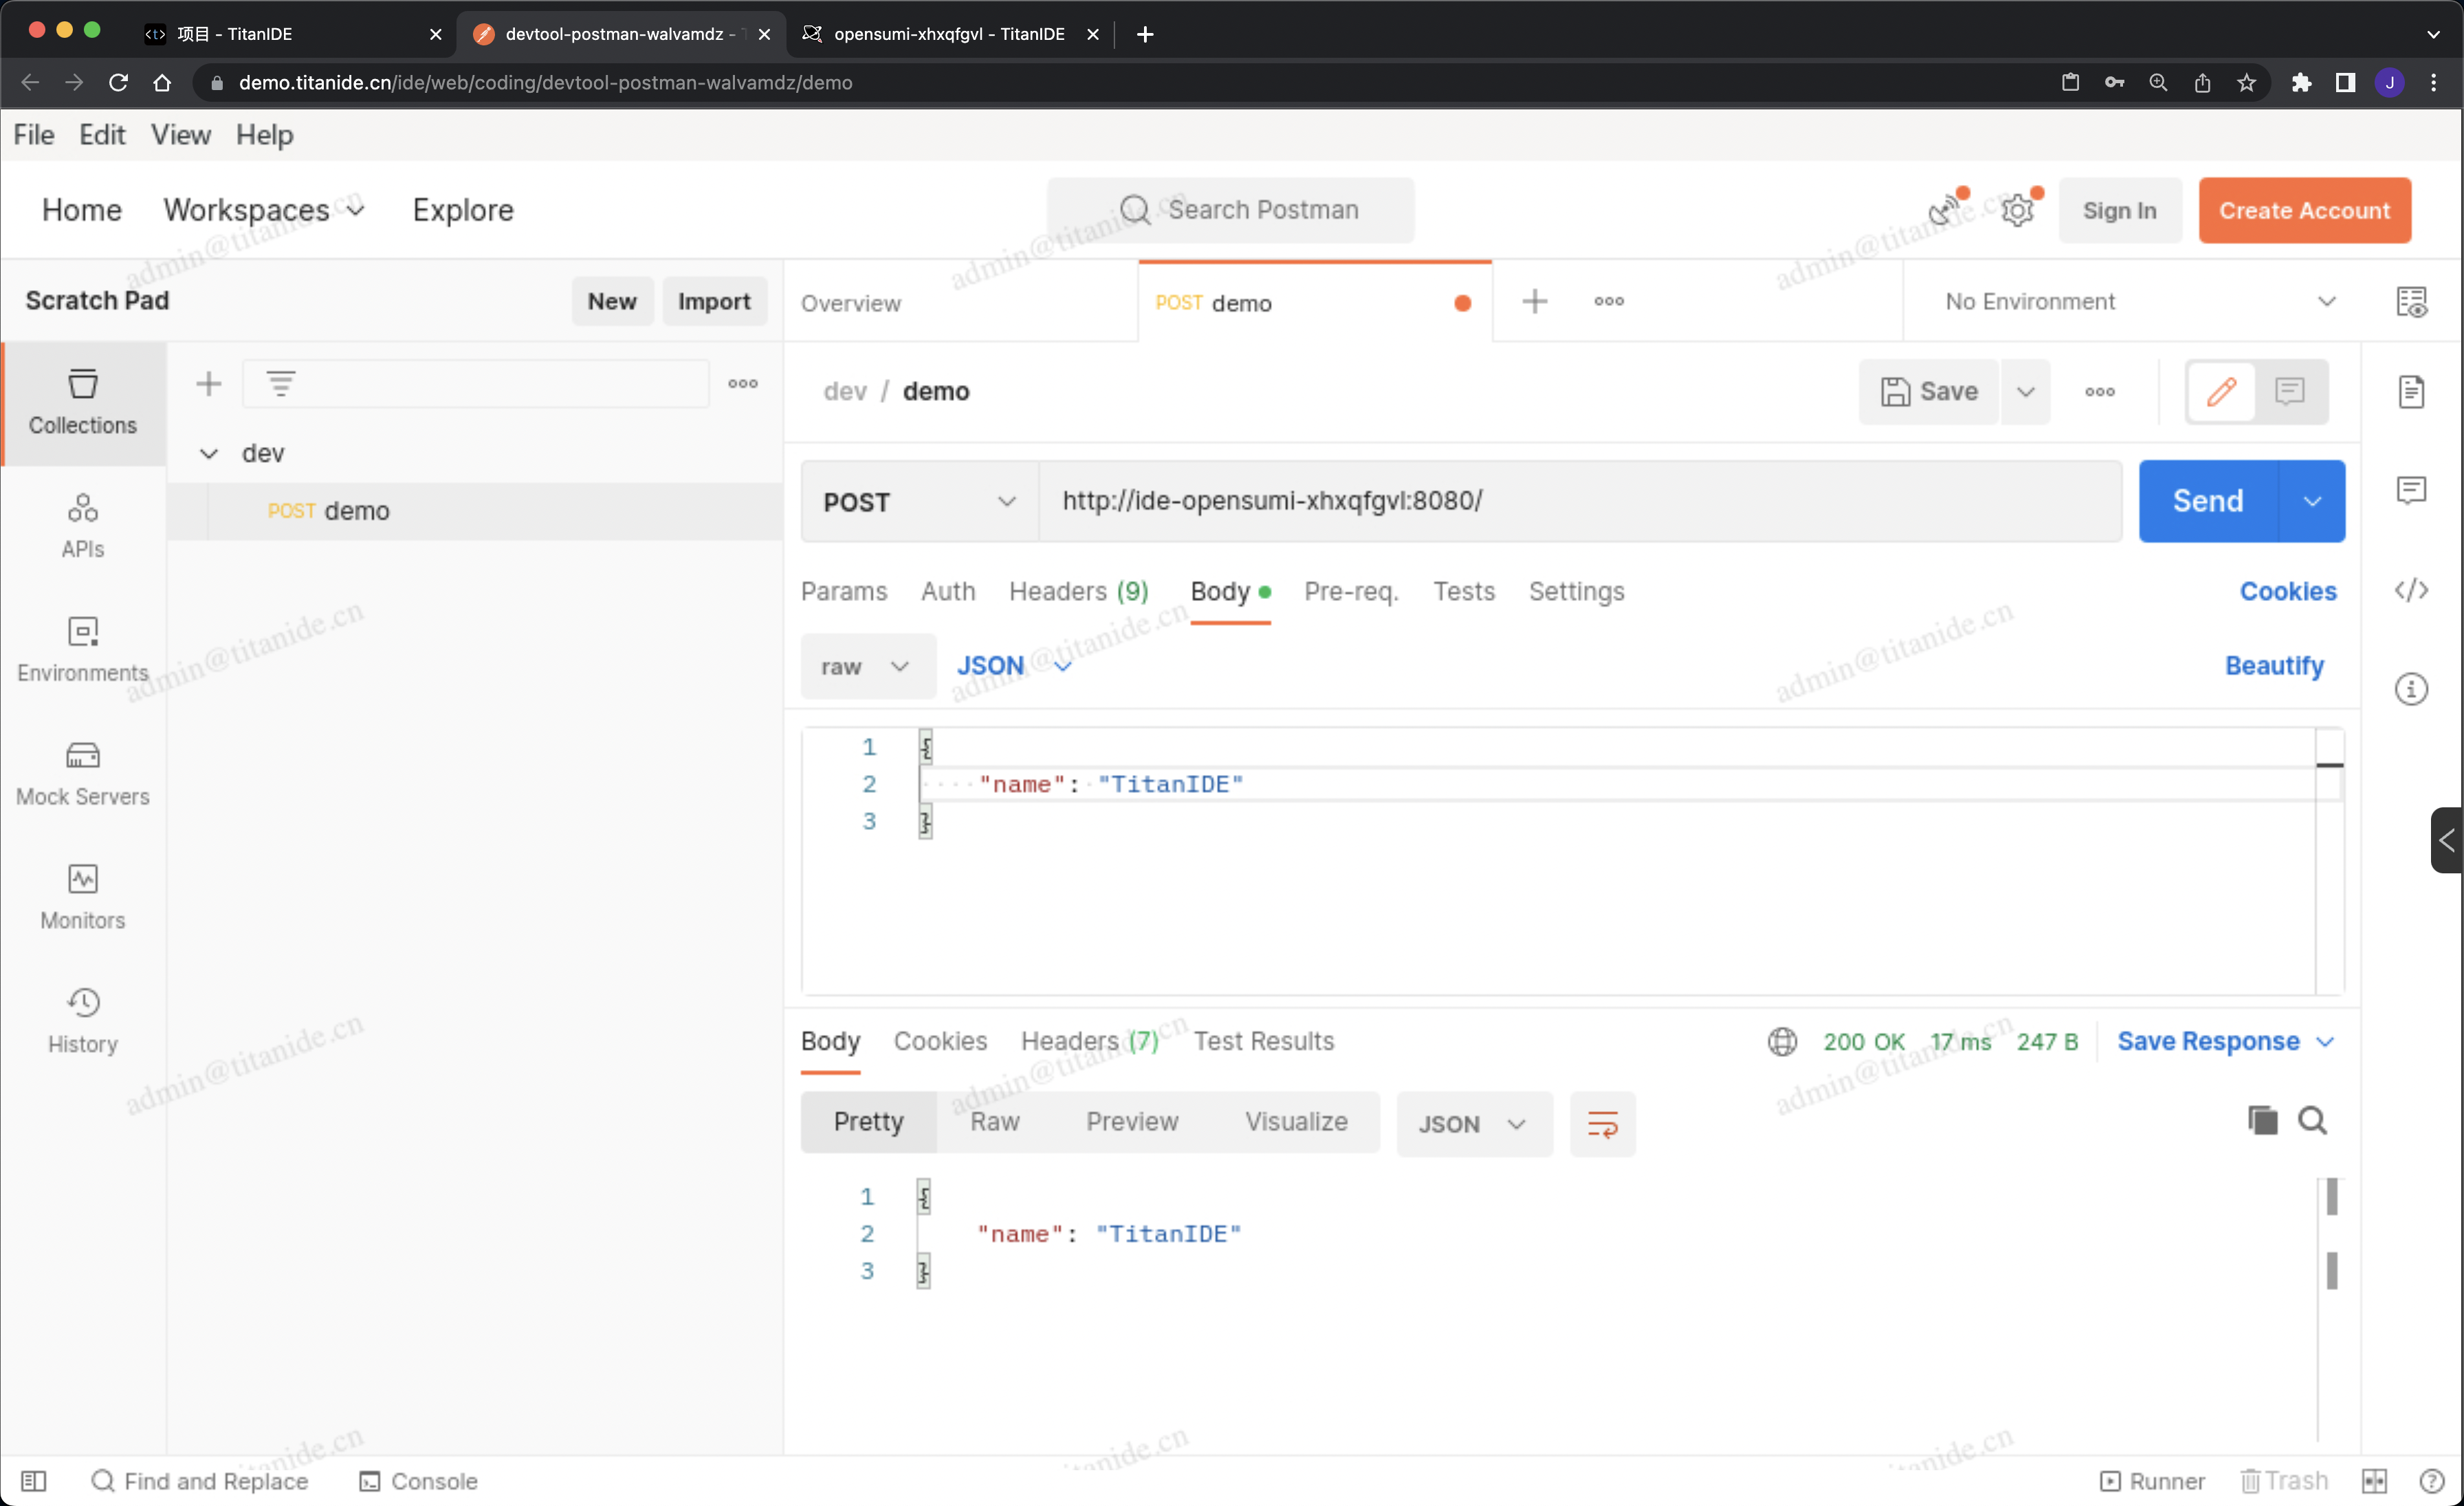Switch to request Headers (9) tab
2464x1506 pixels.
coord(1079,592)
